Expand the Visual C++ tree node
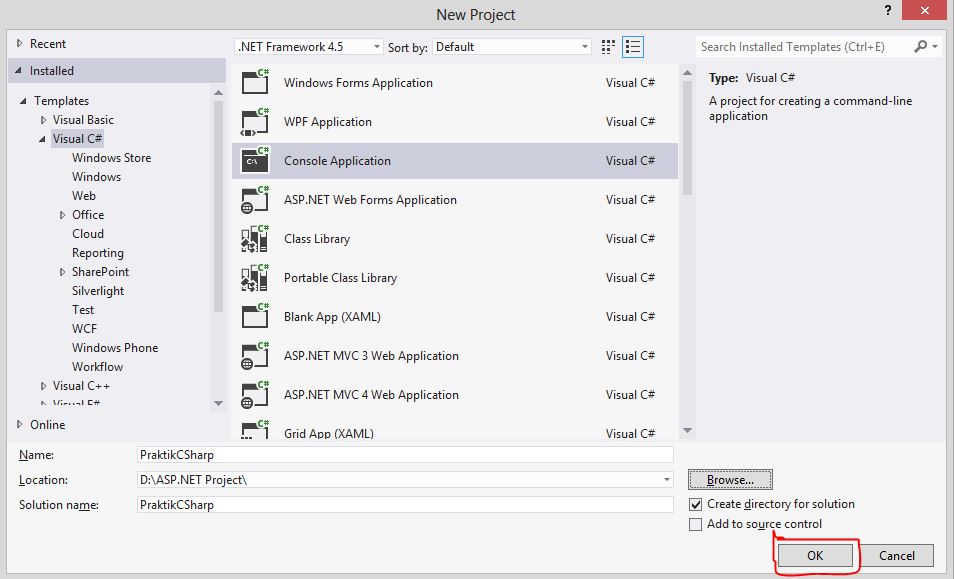Image resolution: width=954 pixels, height=579 pixels. click(x=42, y=385)
